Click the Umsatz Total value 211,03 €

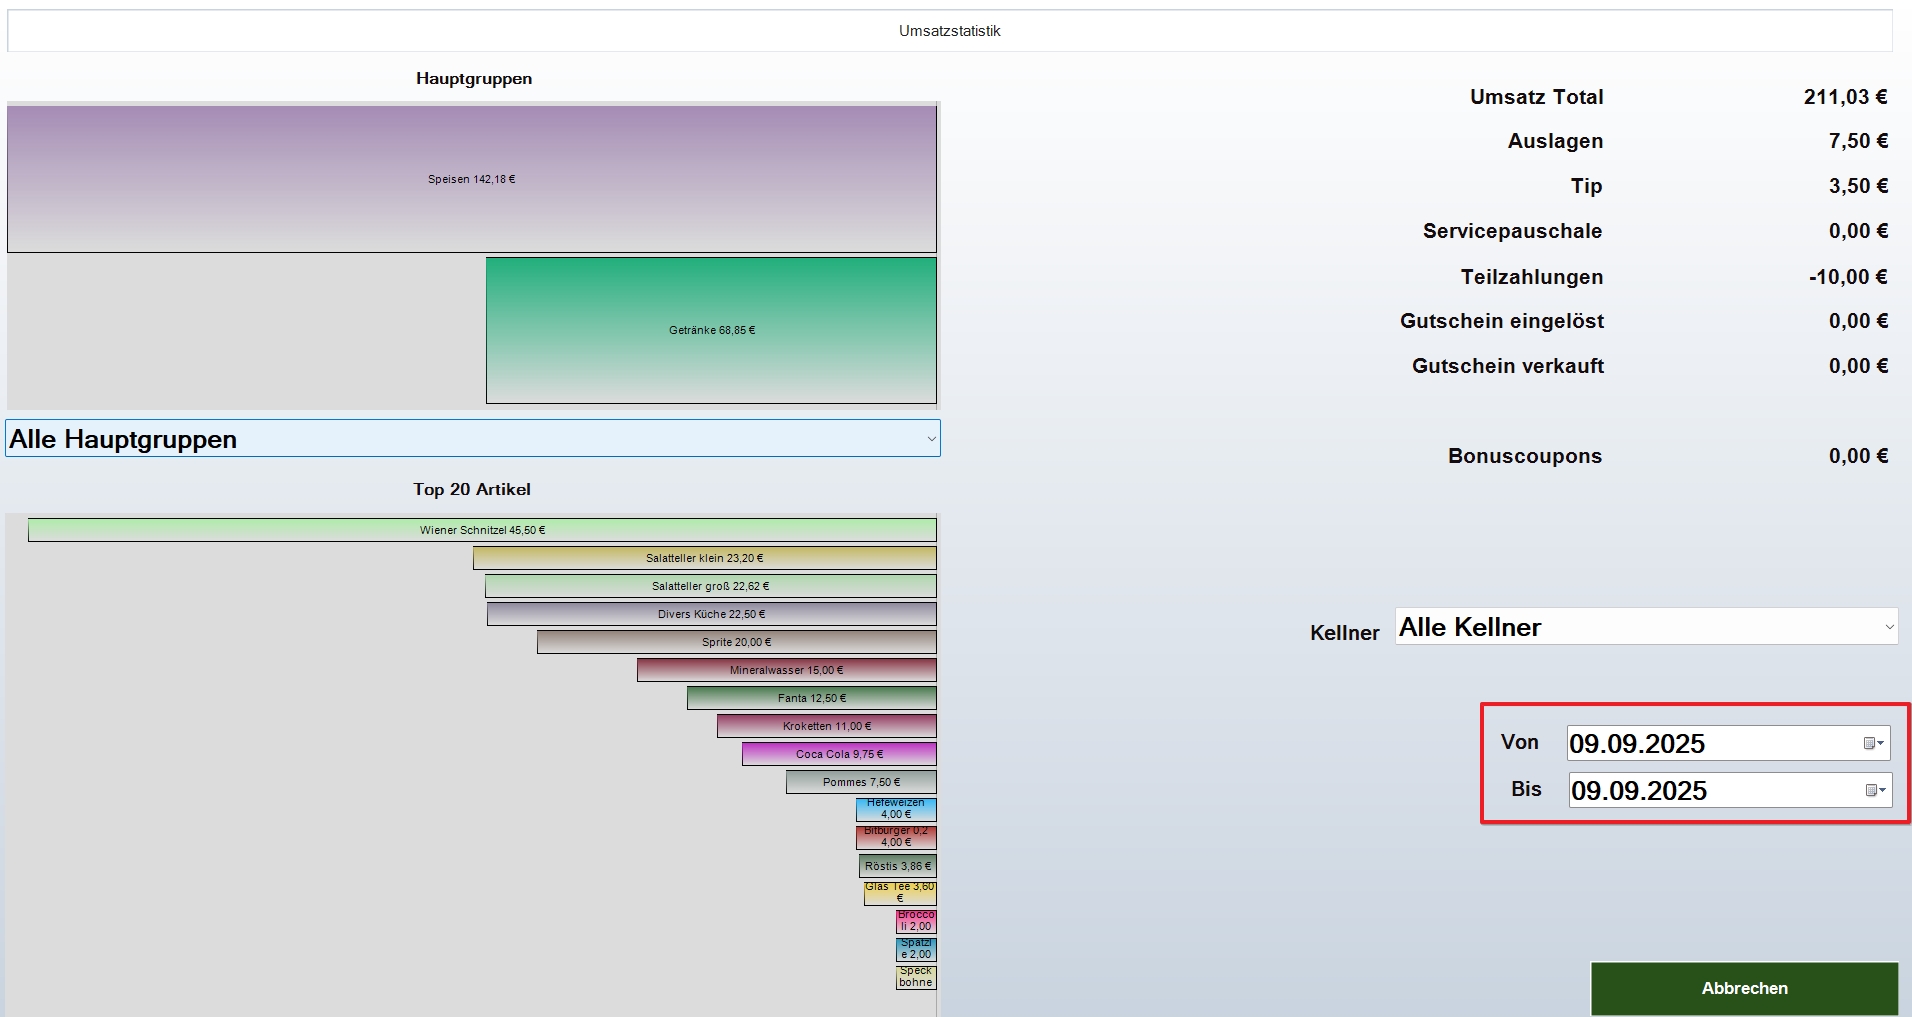pyautogui.click(x=1845, y=97)
